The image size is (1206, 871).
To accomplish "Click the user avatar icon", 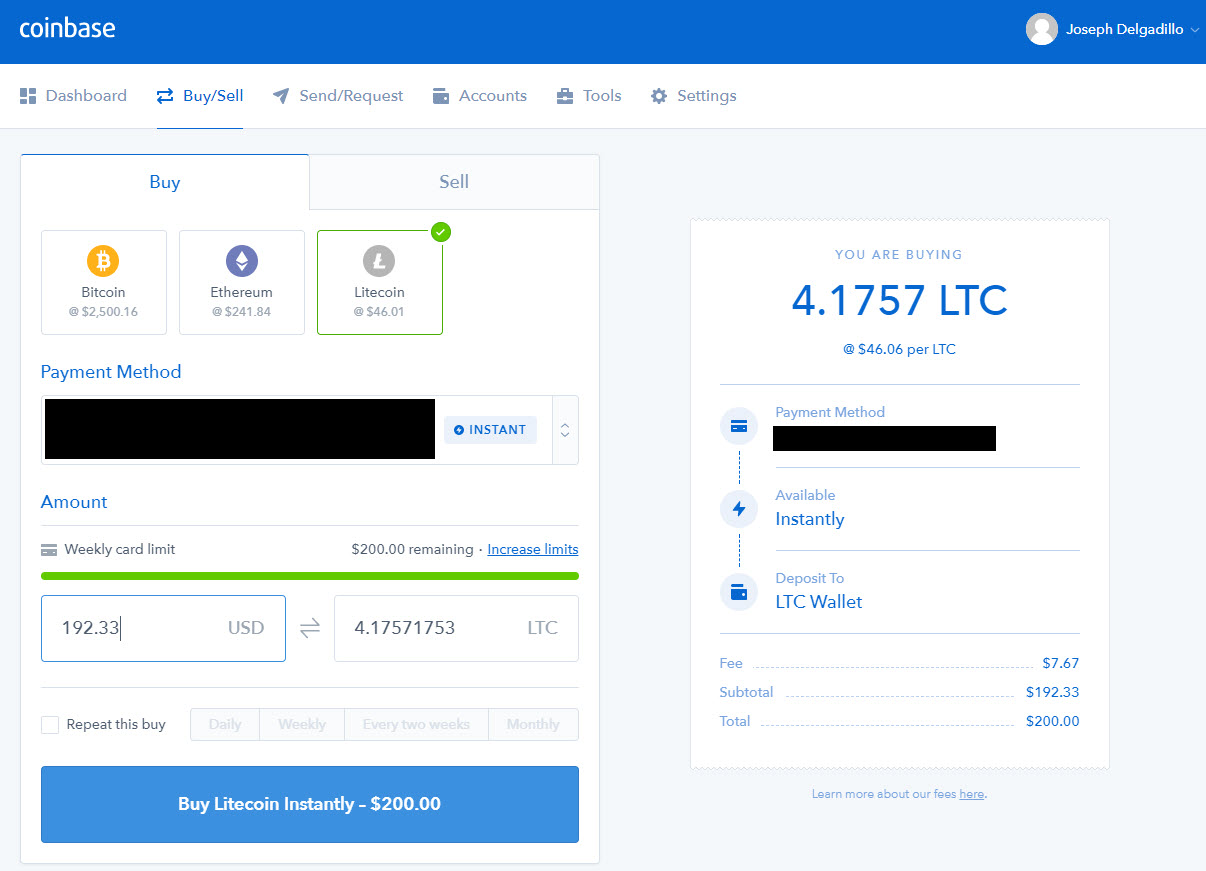I will pyautogui.click(x=1042, y=29).
